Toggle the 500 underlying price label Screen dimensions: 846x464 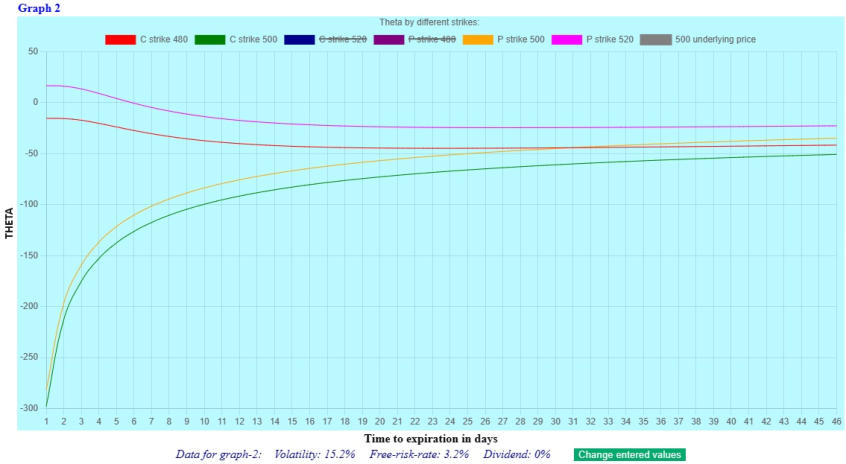point(716,40)
